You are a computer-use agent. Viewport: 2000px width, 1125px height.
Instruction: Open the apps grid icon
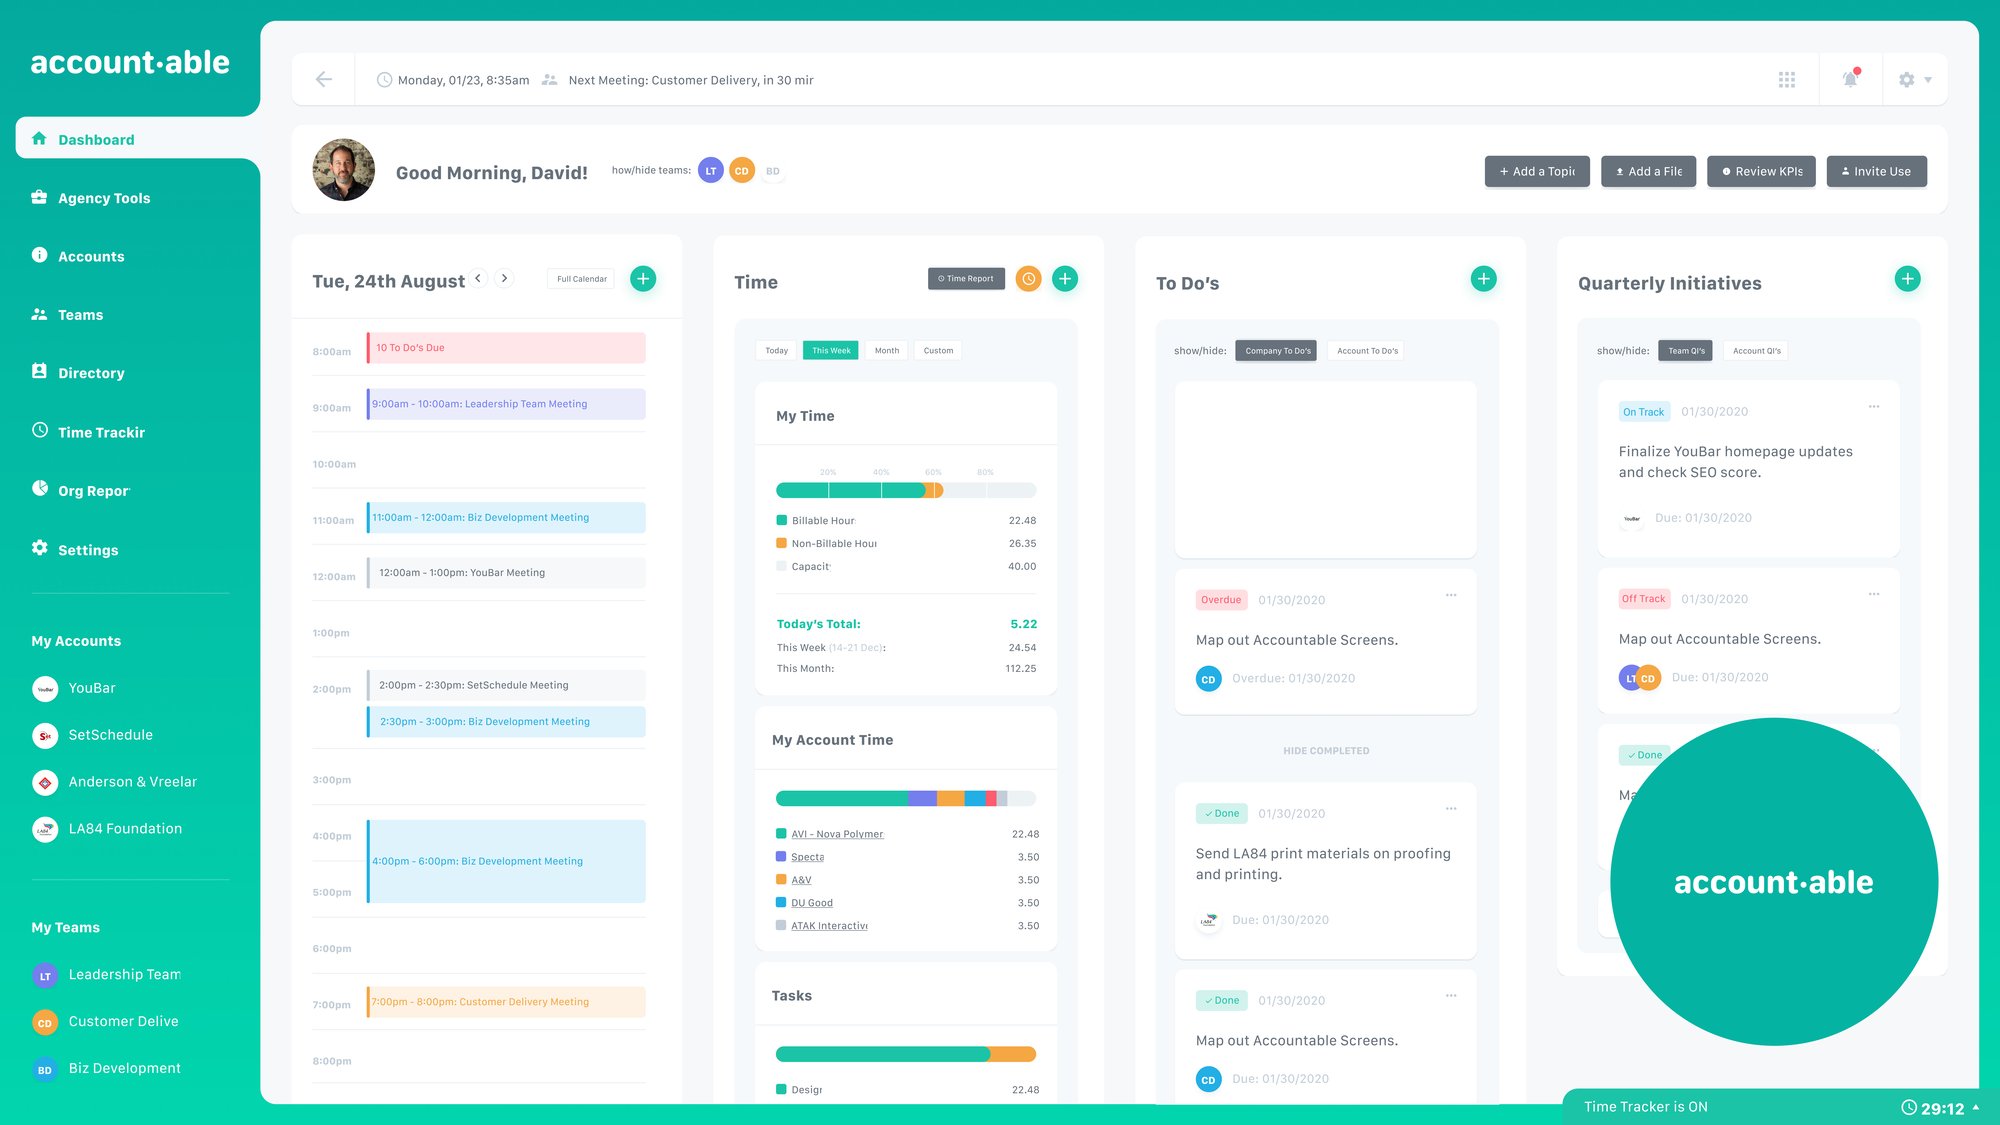point(1786,79)
